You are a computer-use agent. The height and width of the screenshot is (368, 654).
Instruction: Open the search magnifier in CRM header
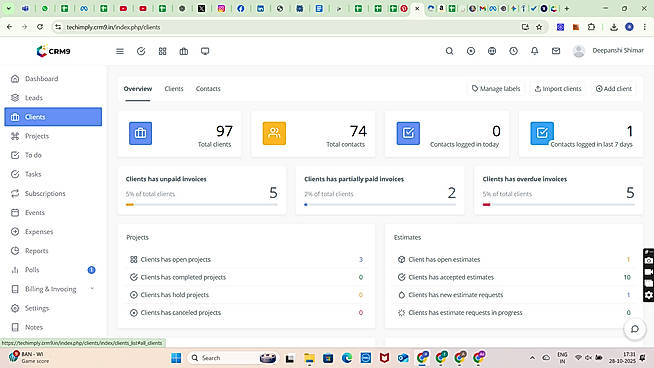click(x=449, y=51)
